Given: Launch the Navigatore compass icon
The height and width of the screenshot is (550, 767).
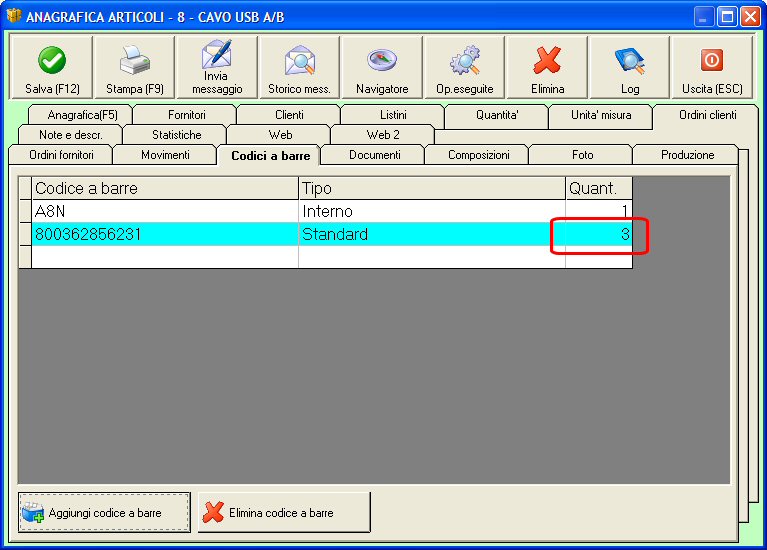Looking at the screenshot, I should (x=382, y=60).
